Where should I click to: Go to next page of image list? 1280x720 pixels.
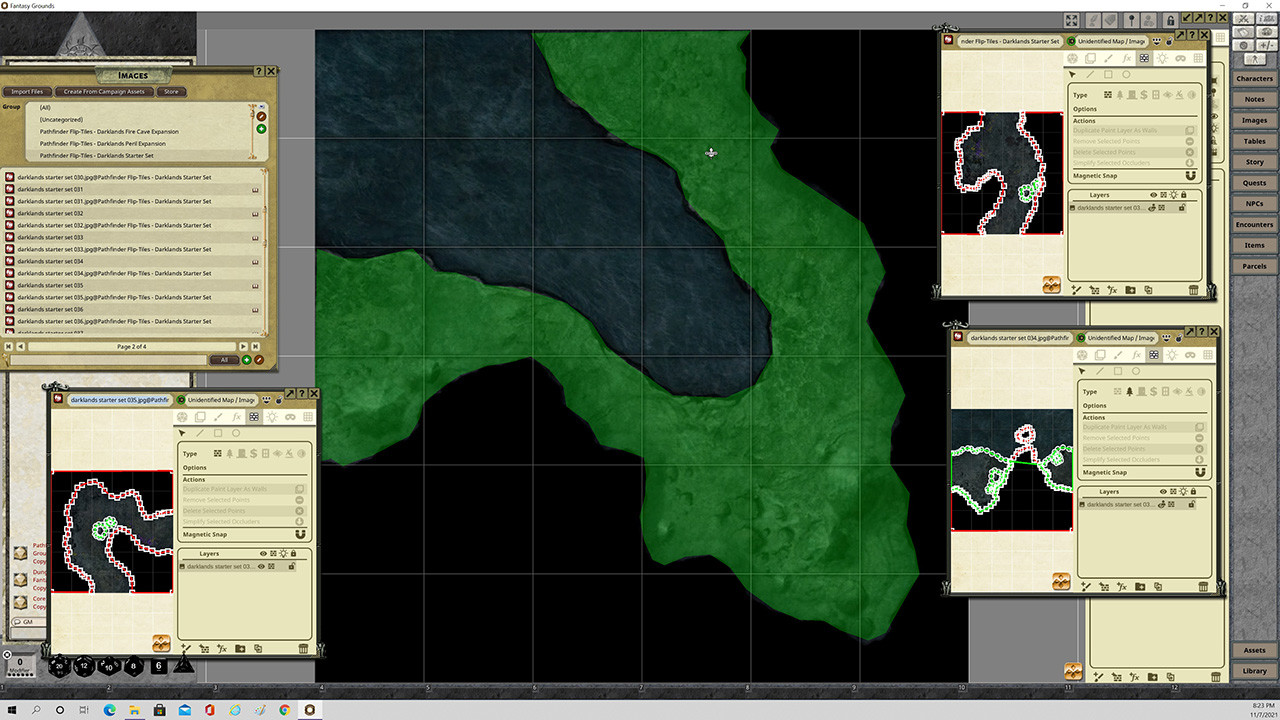[x=248, y=346]
